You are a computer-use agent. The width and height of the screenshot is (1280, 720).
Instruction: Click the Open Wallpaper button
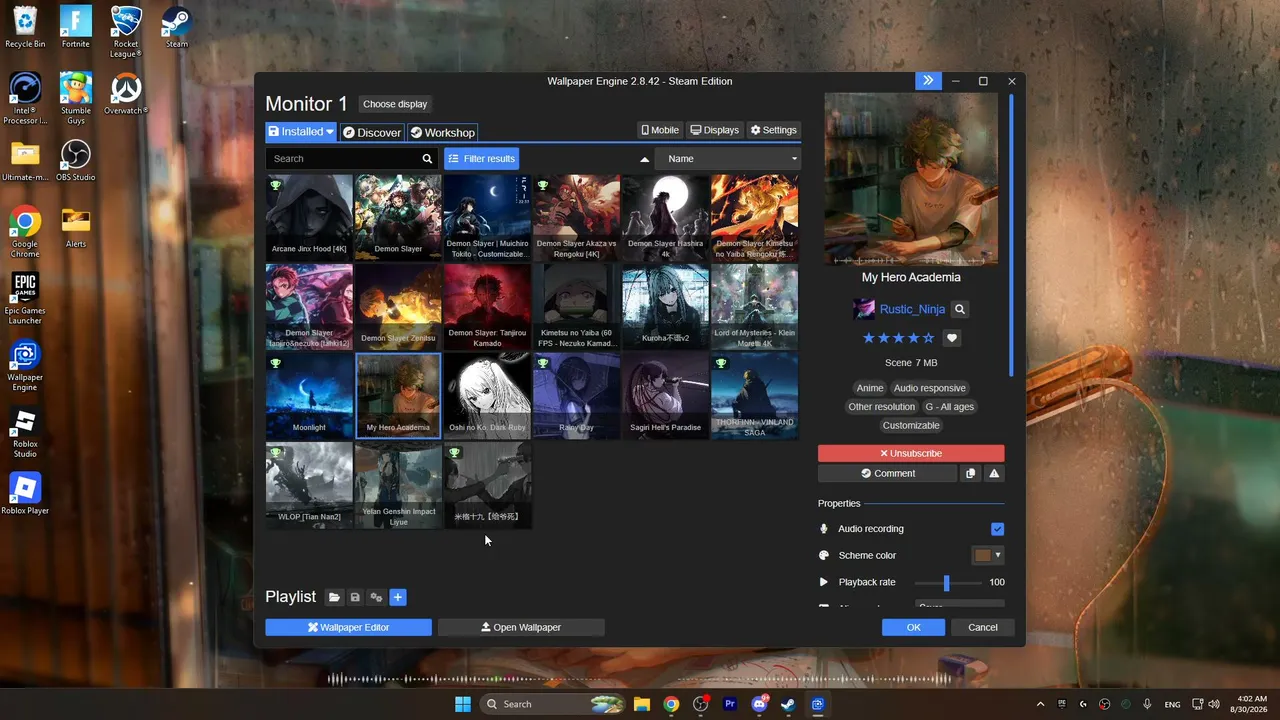pyautogui.click(x=521, y=627)
